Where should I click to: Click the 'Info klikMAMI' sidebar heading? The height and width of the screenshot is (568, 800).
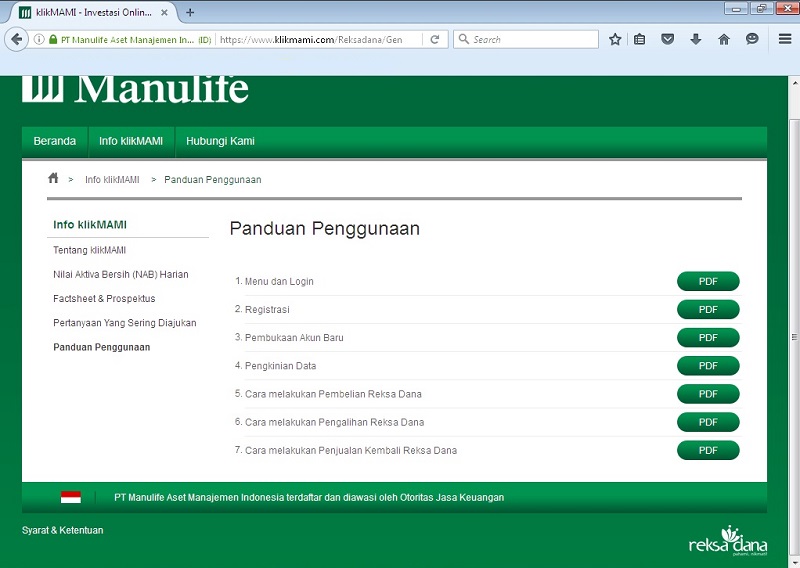tap(90, 225)
